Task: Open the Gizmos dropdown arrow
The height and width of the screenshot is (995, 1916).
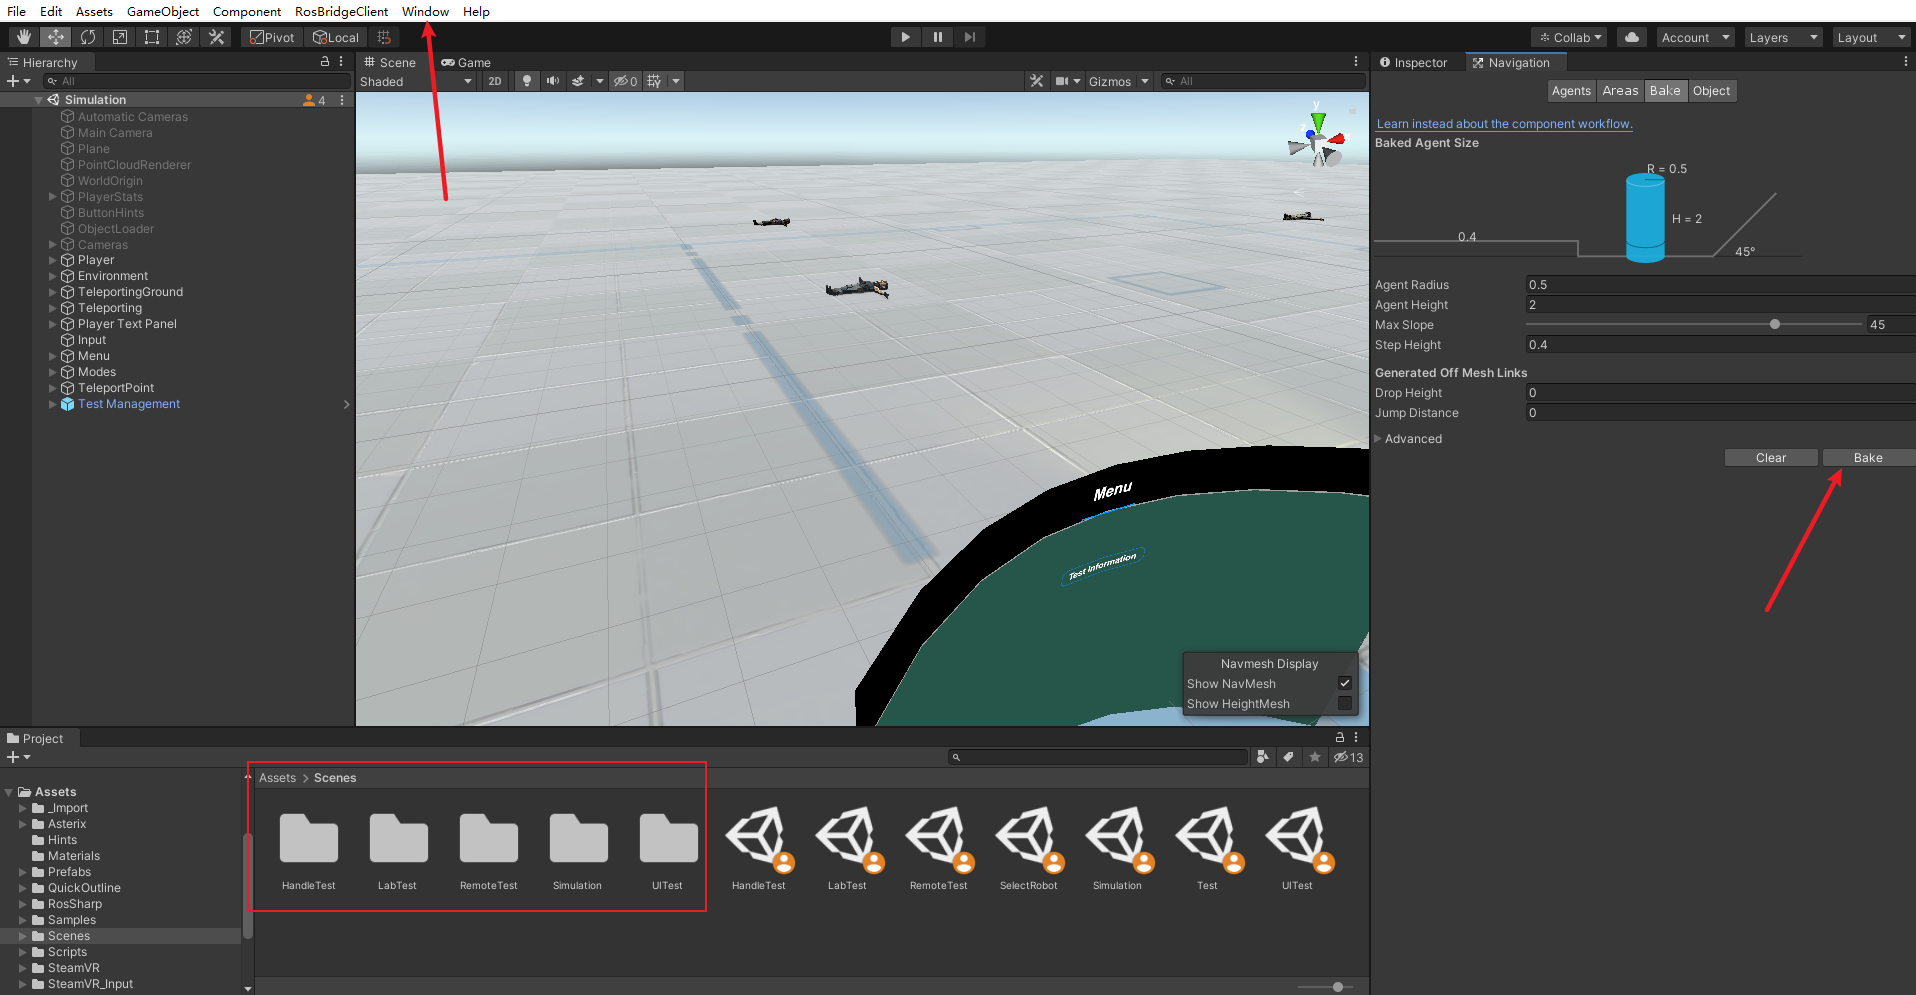Action: [x=1145, y=81]
